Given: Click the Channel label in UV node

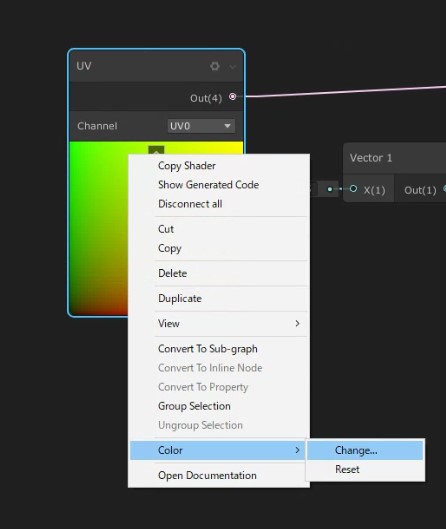Looking at the screenshot, I should pos(97,126).
